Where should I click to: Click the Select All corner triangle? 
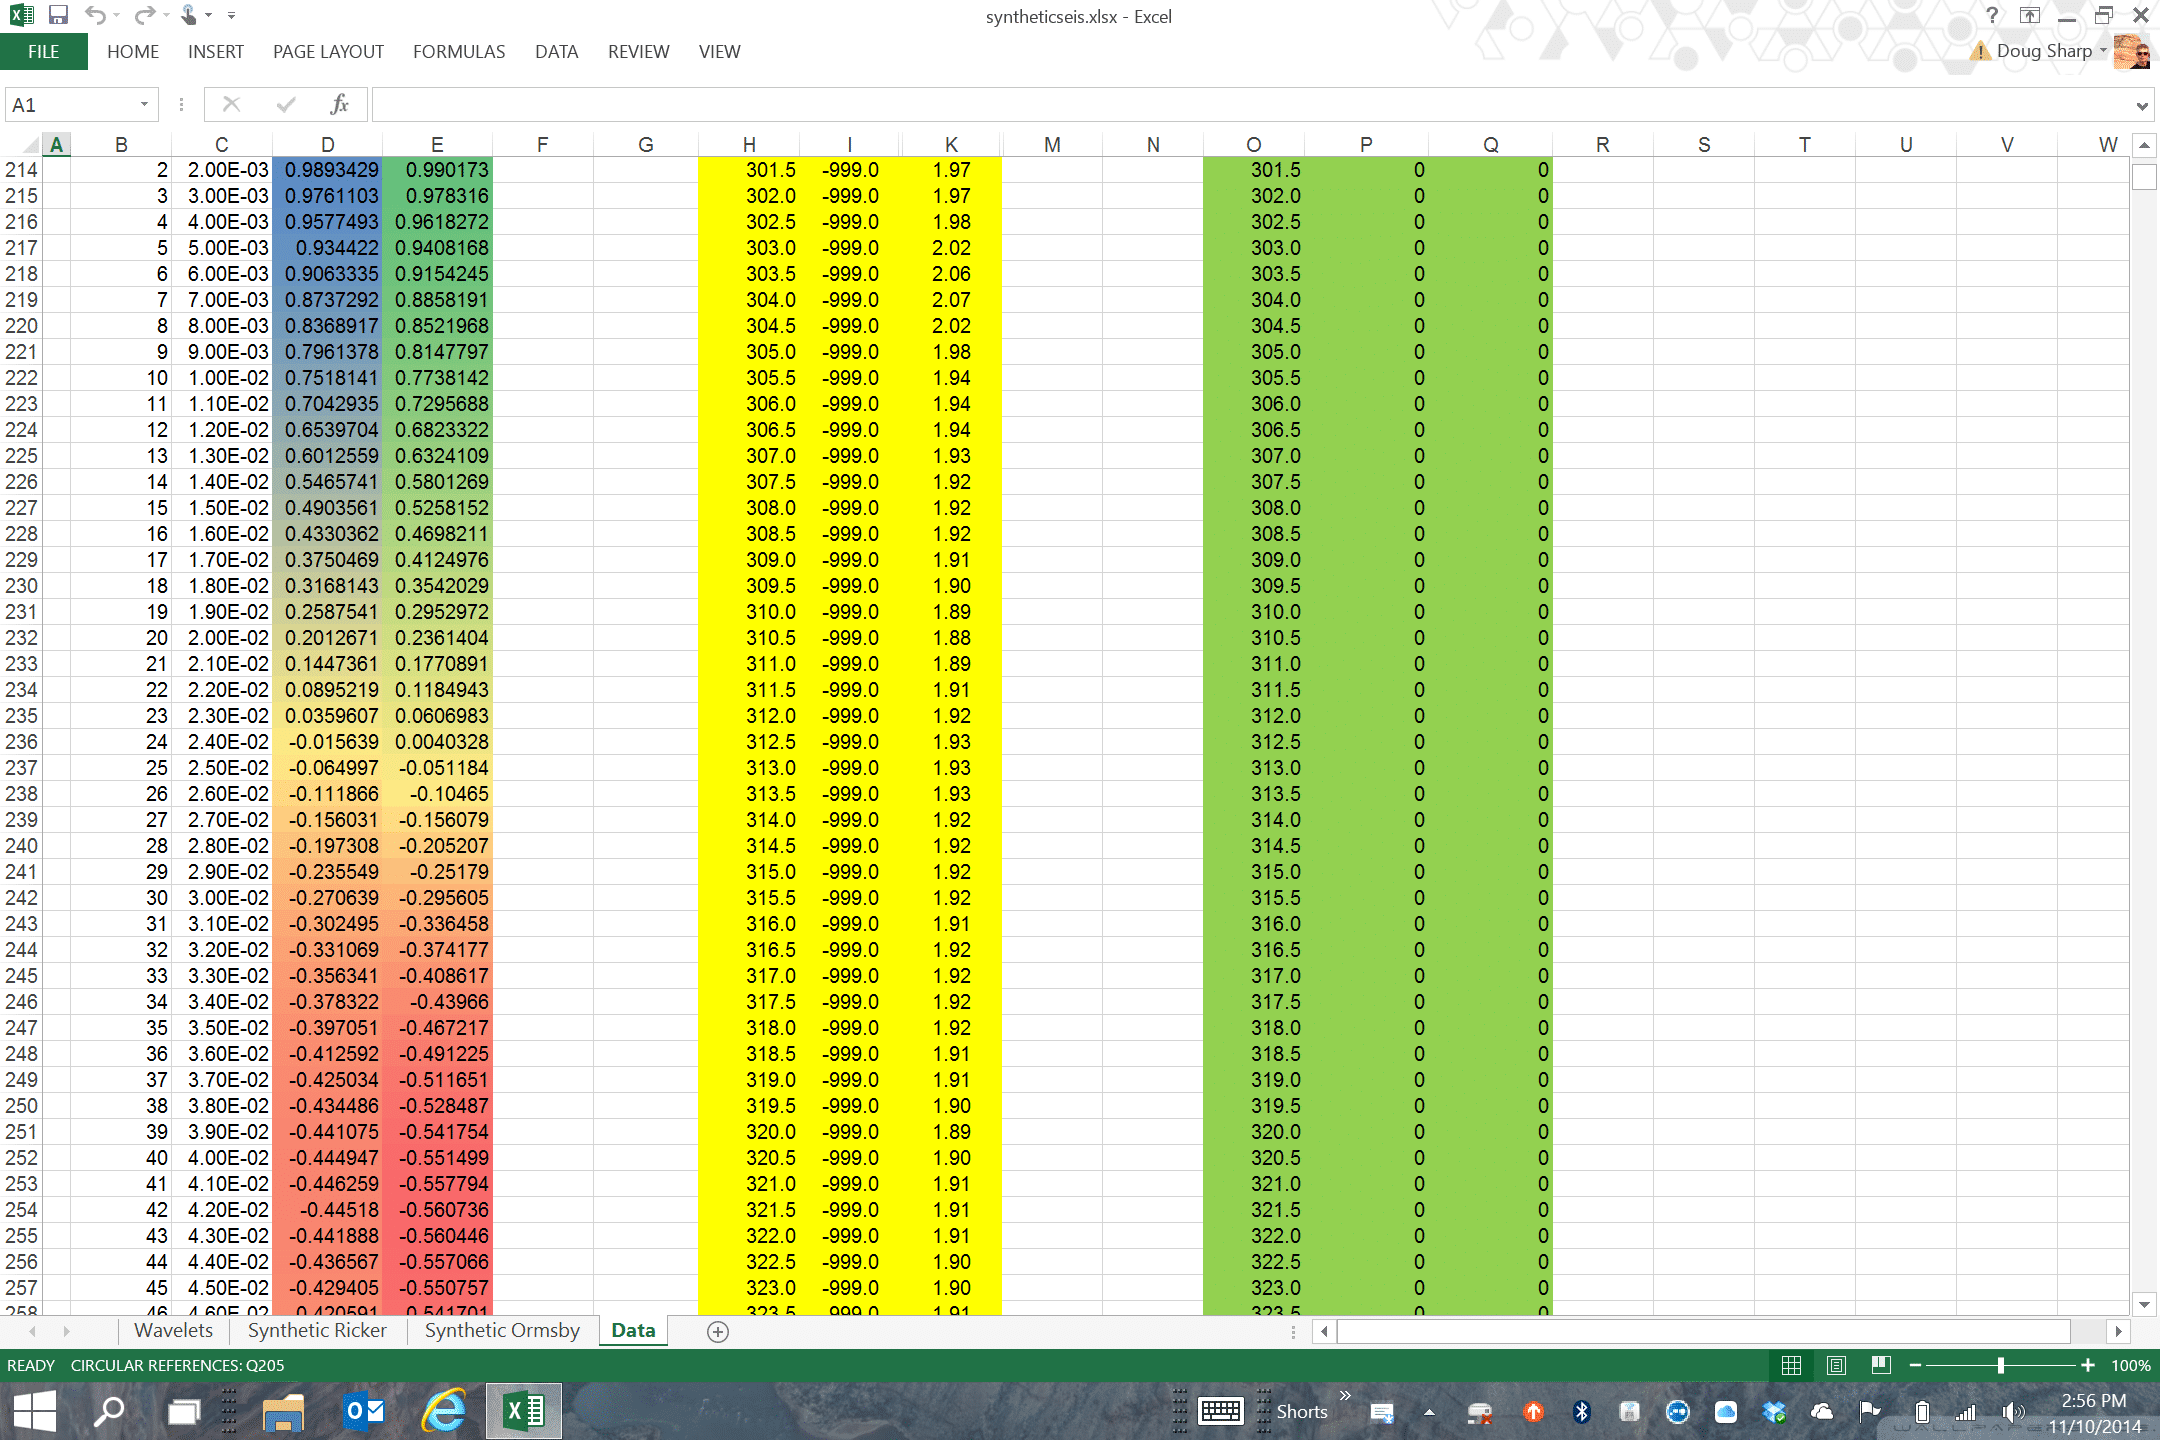pos(30,145)
